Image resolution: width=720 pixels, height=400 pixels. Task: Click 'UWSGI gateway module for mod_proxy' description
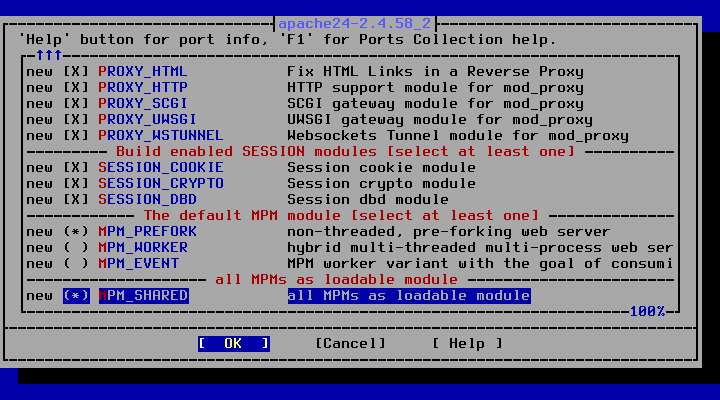(x=440, y=120)
